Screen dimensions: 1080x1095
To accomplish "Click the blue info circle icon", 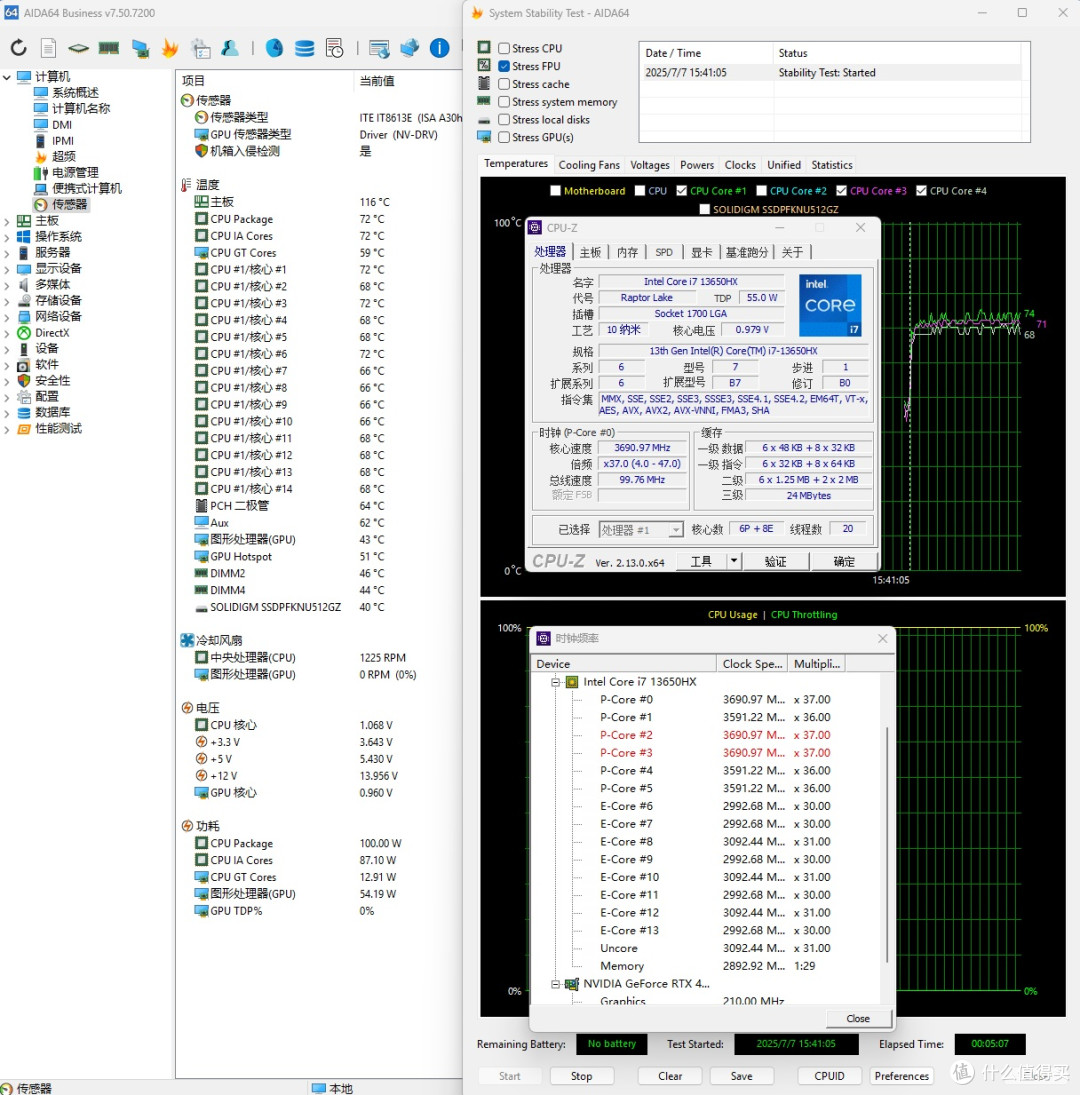I will tap(439, 48).
